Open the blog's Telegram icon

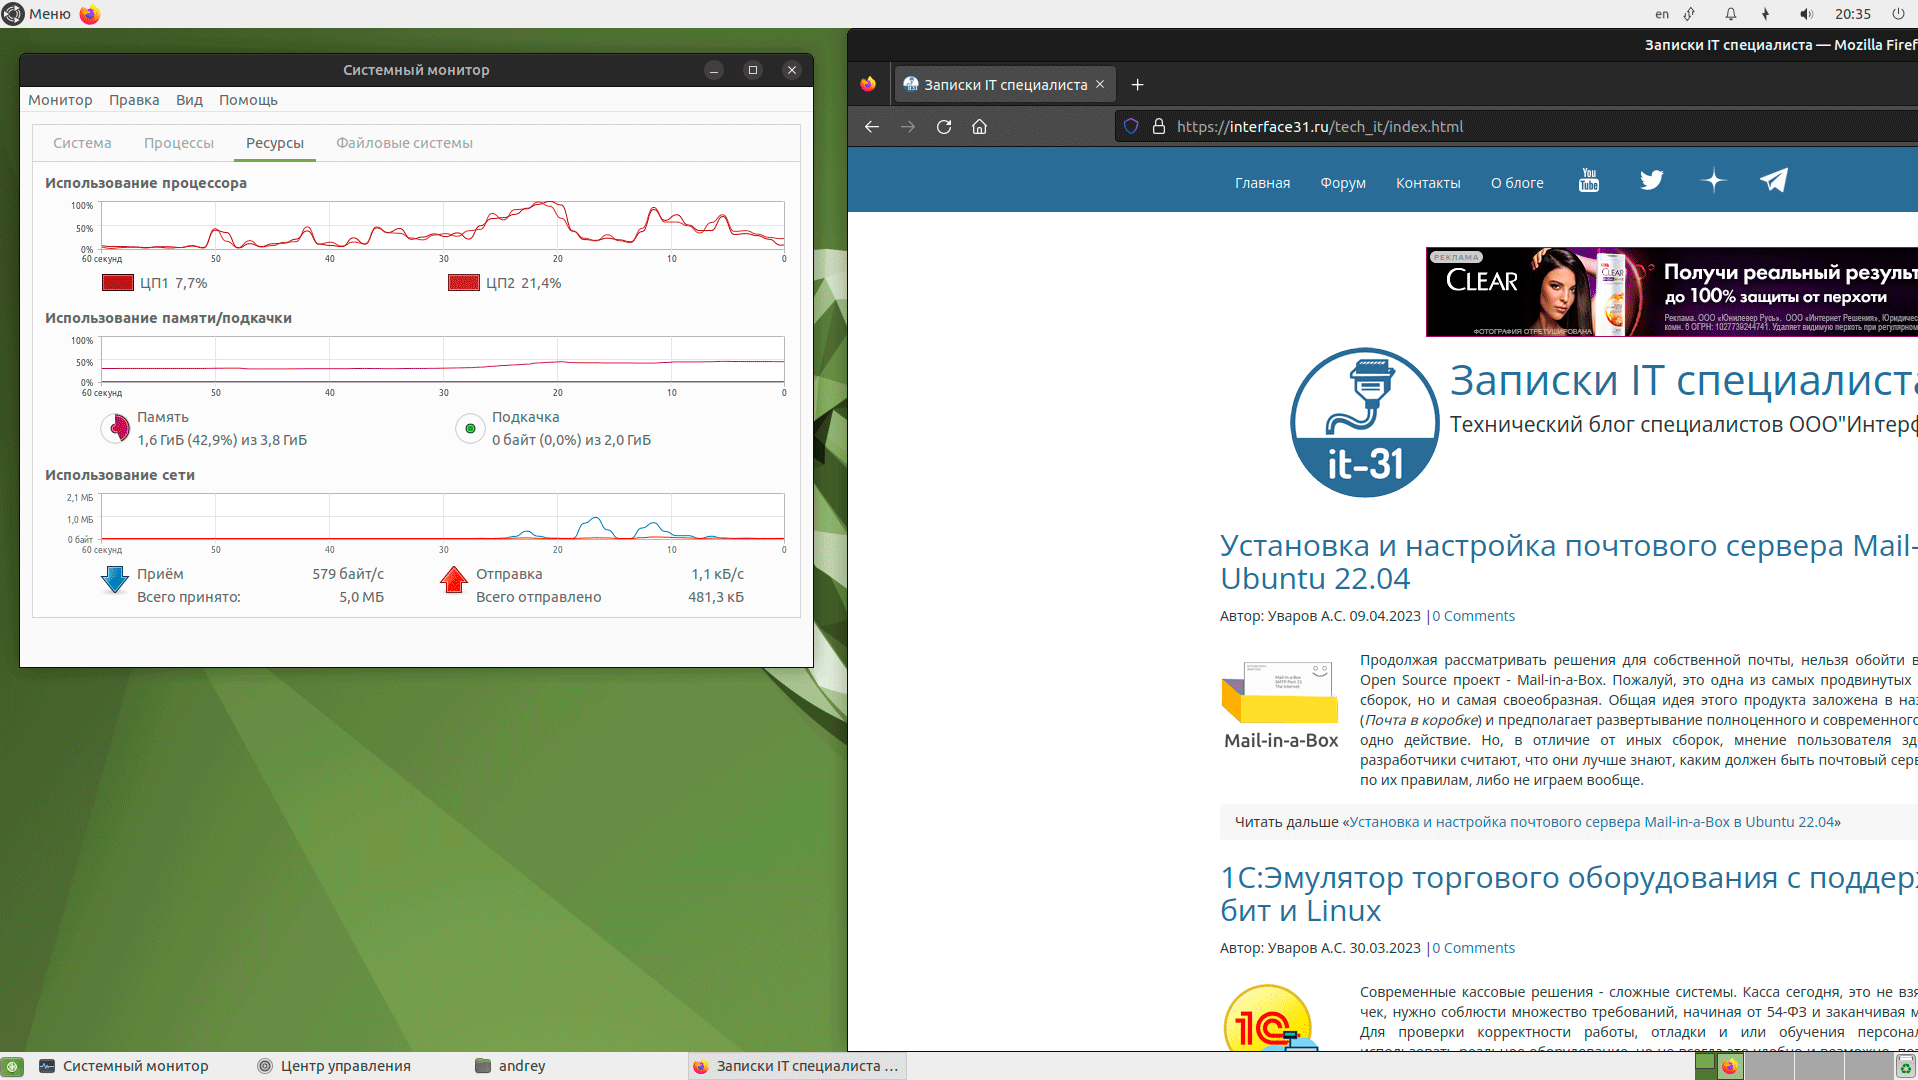1774,181
